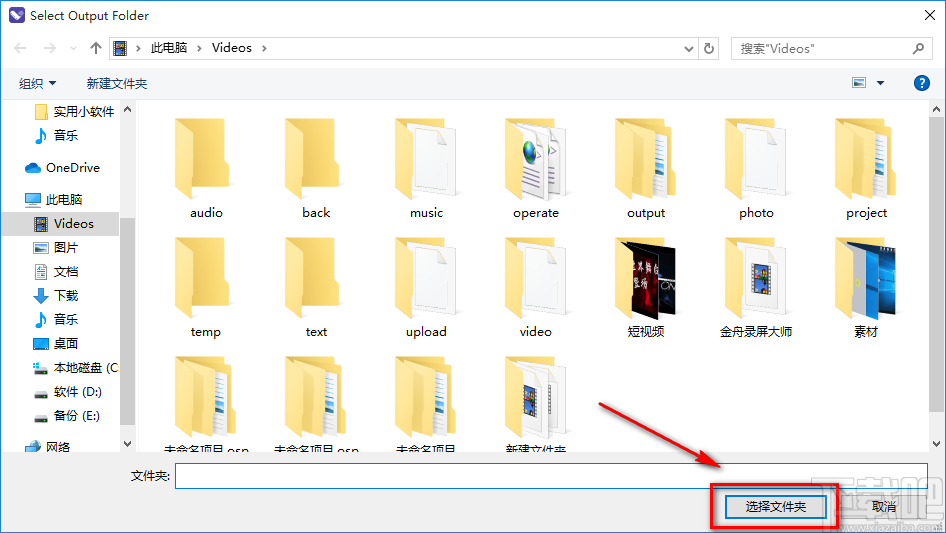Open OneDrive in the sidebar

coord(62,168)
